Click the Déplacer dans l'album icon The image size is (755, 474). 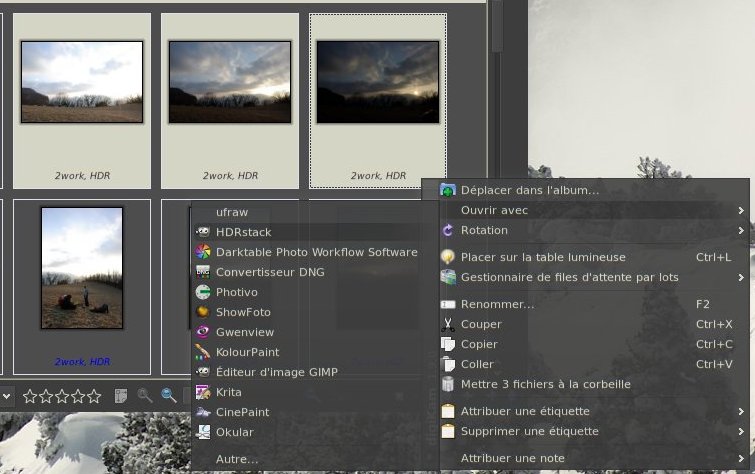pos(448,190)
